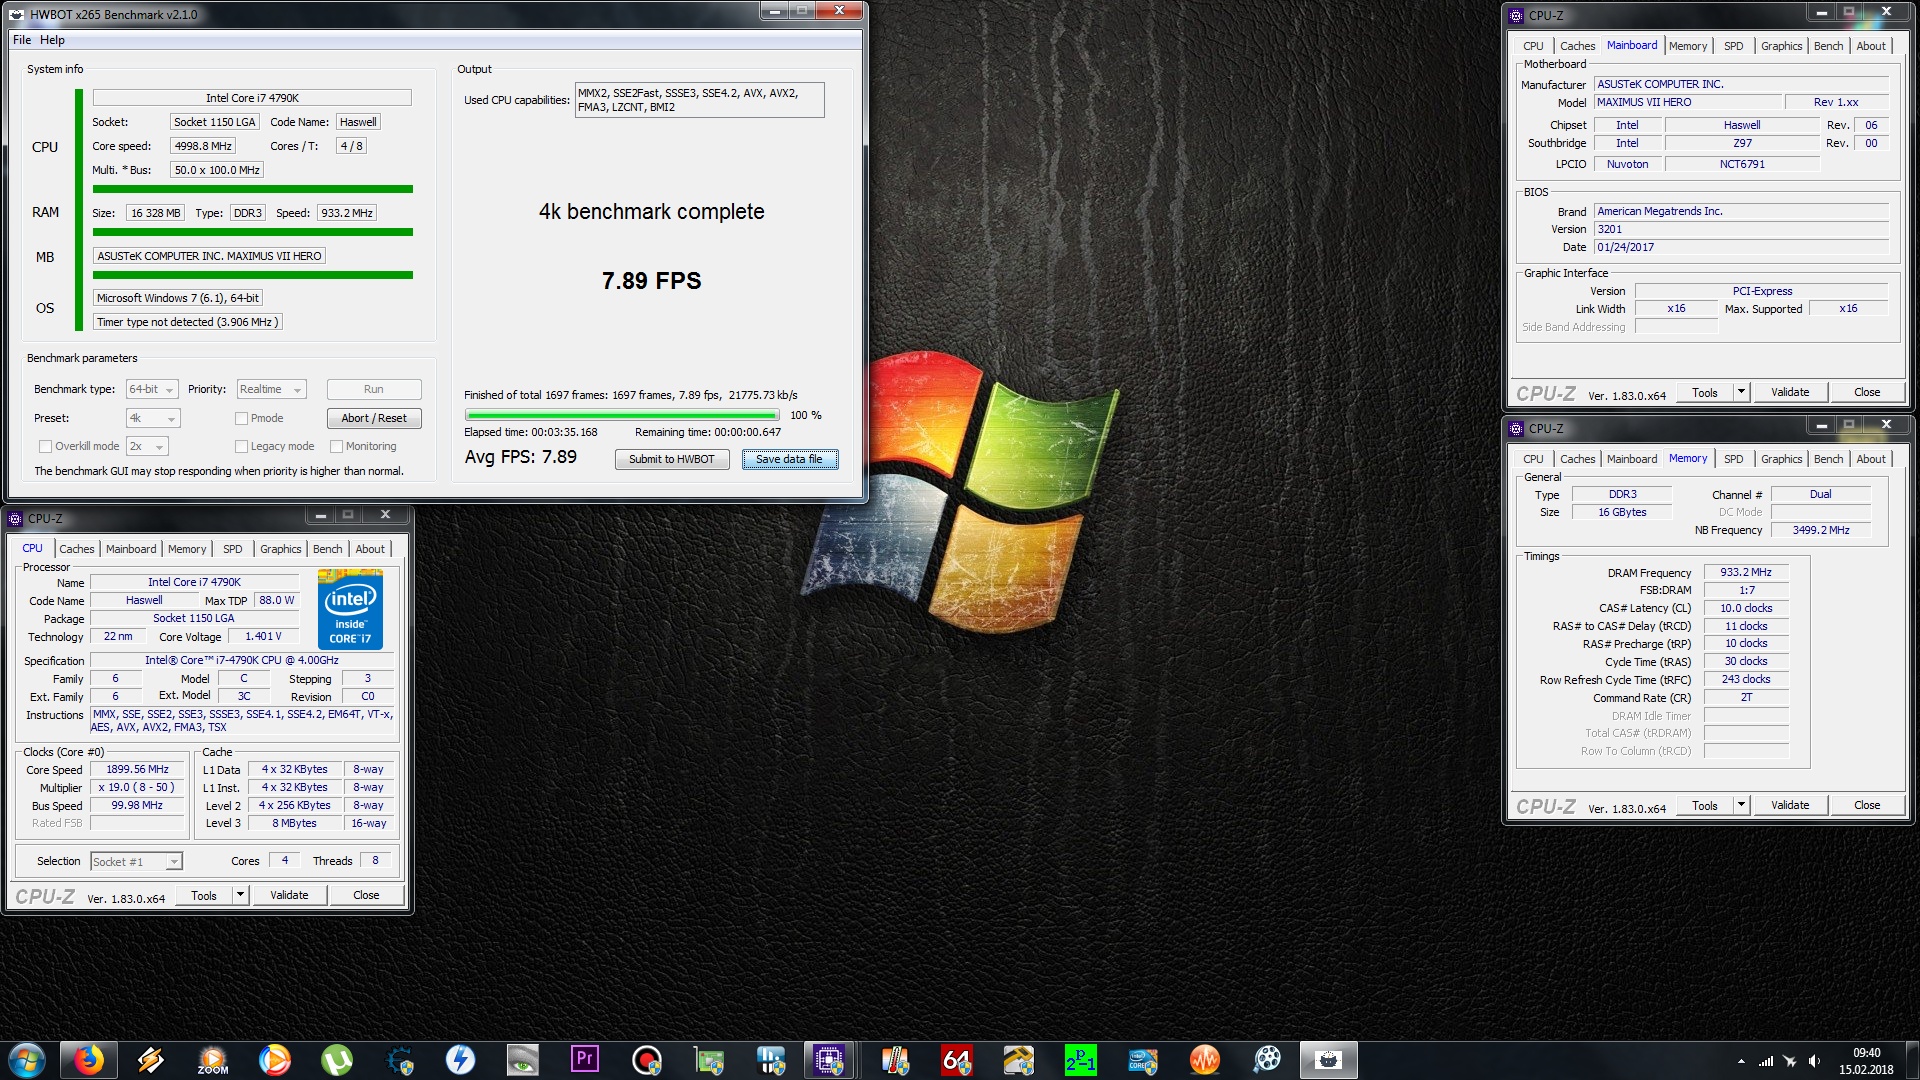This screenshot has width=1920, height=1080.
Task: Click the Run button in HWBOT
Action: pyautogui.click(x=374, y=389)
